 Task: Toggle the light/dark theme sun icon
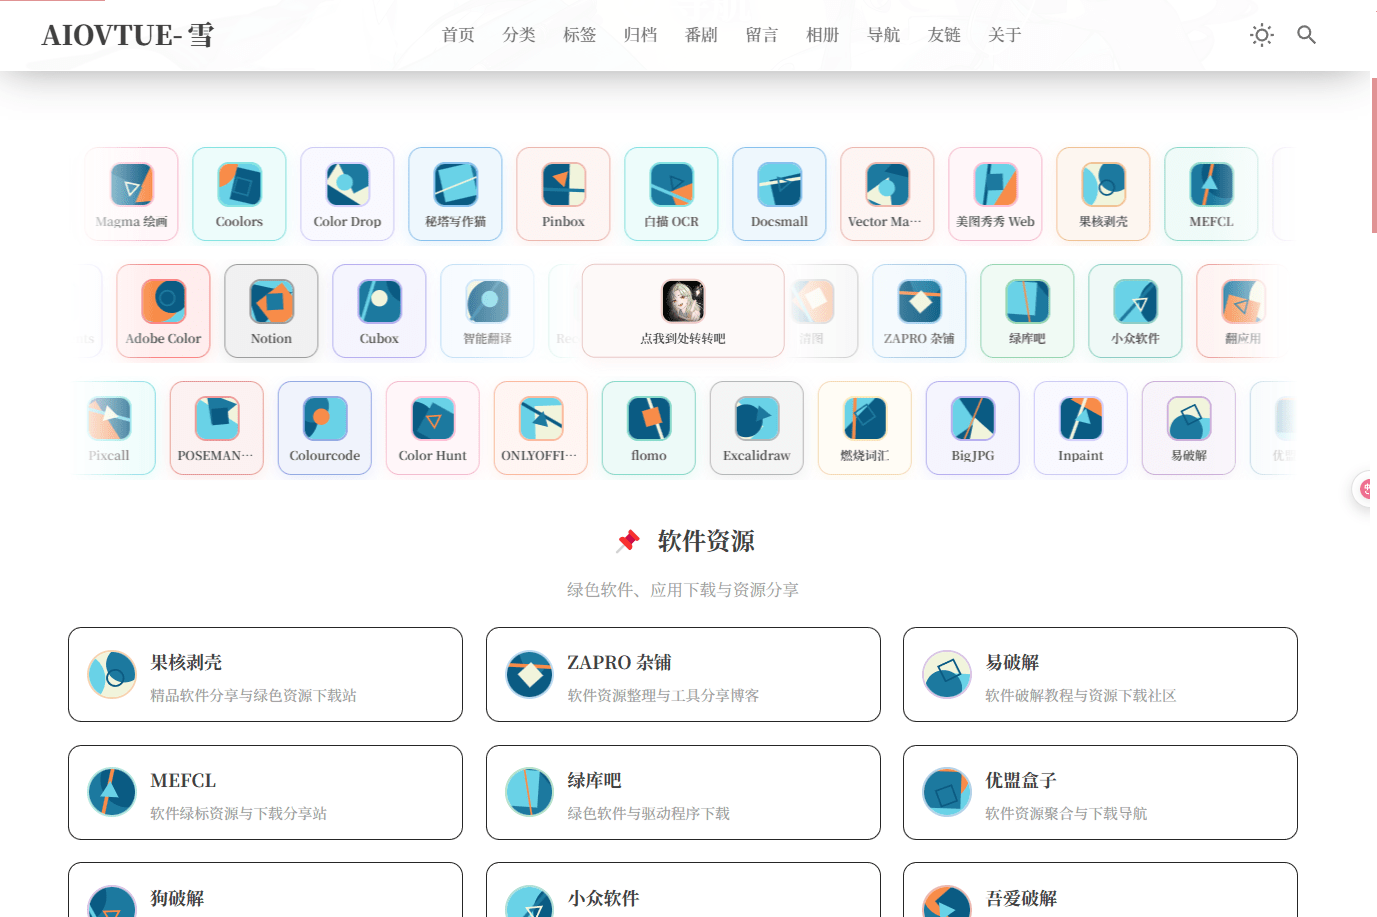pyautogui.click(x=1262, y=35)
